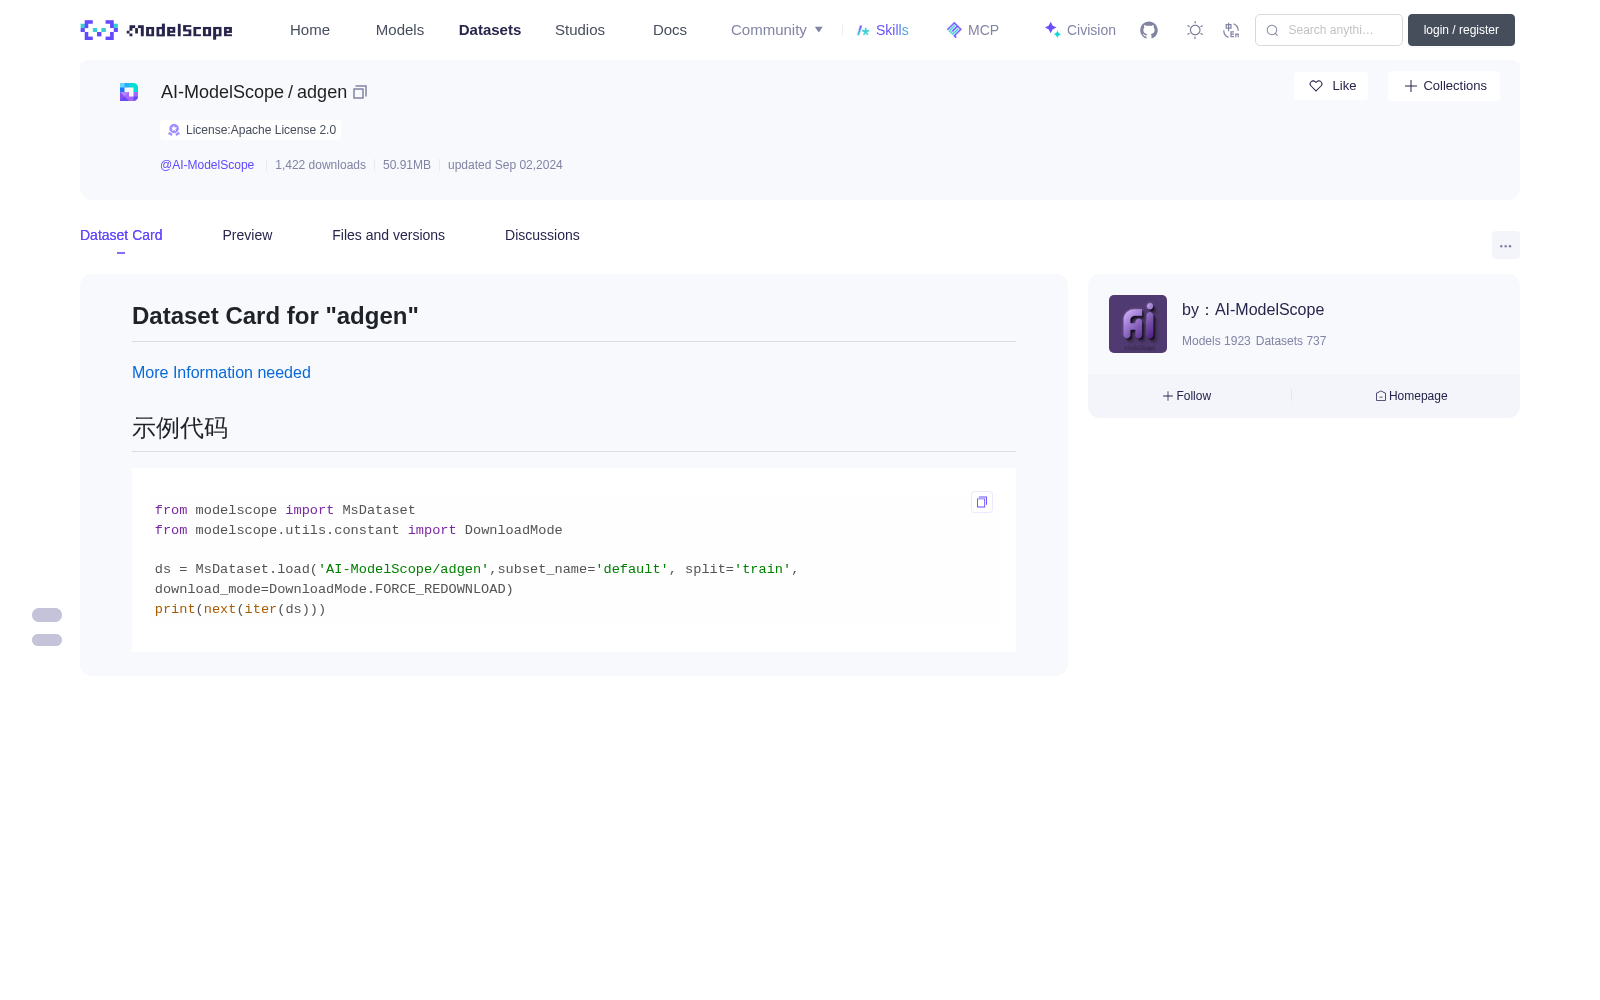Open the Civision sparkle link

[x=1080, y=30]
